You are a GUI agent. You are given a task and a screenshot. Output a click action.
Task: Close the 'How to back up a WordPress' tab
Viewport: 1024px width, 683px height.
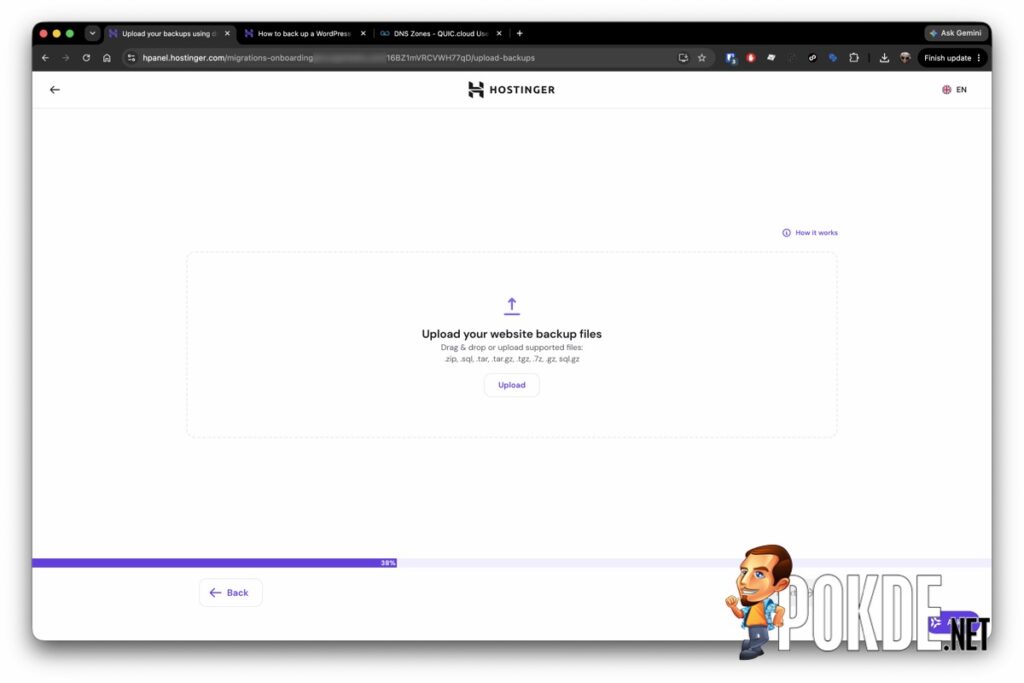pyautogui.click(x=363, y=33)
